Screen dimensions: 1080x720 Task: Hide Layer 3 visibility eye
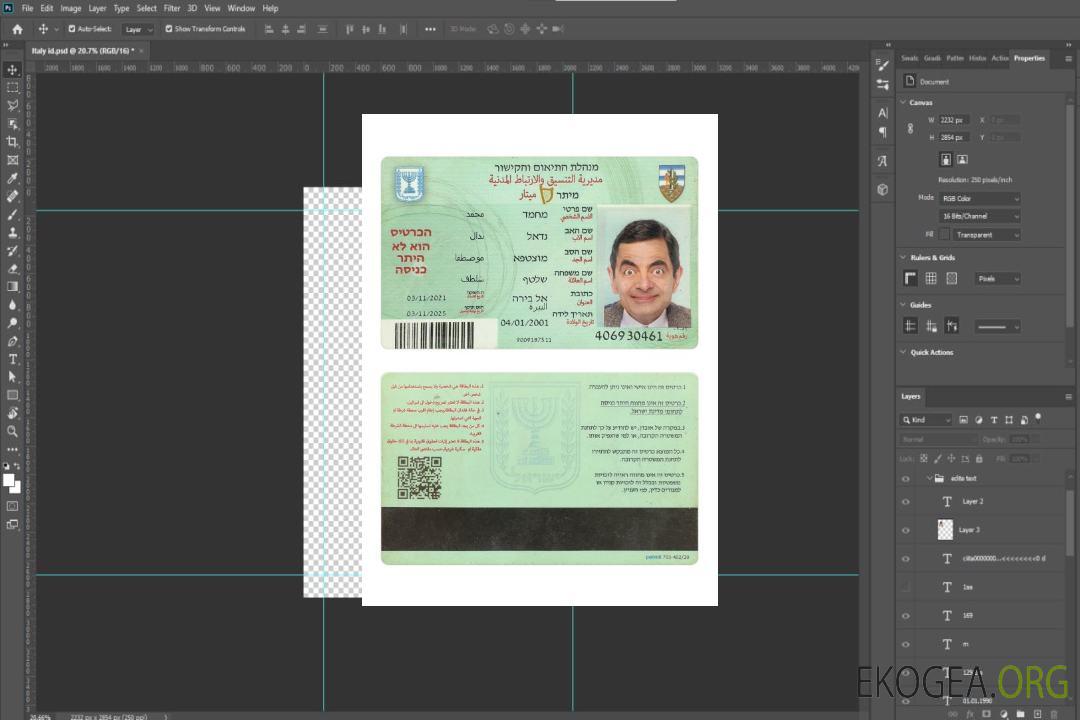pyautogui.click(x=906, y=531)
